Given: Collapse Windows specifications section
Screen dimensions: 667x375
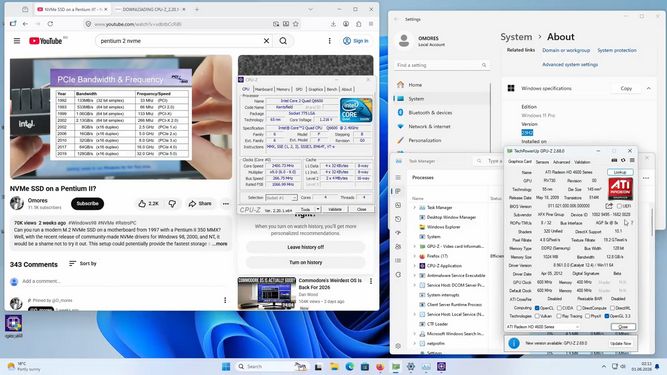Looking at the screenshot, I should [x=648, y=88].
